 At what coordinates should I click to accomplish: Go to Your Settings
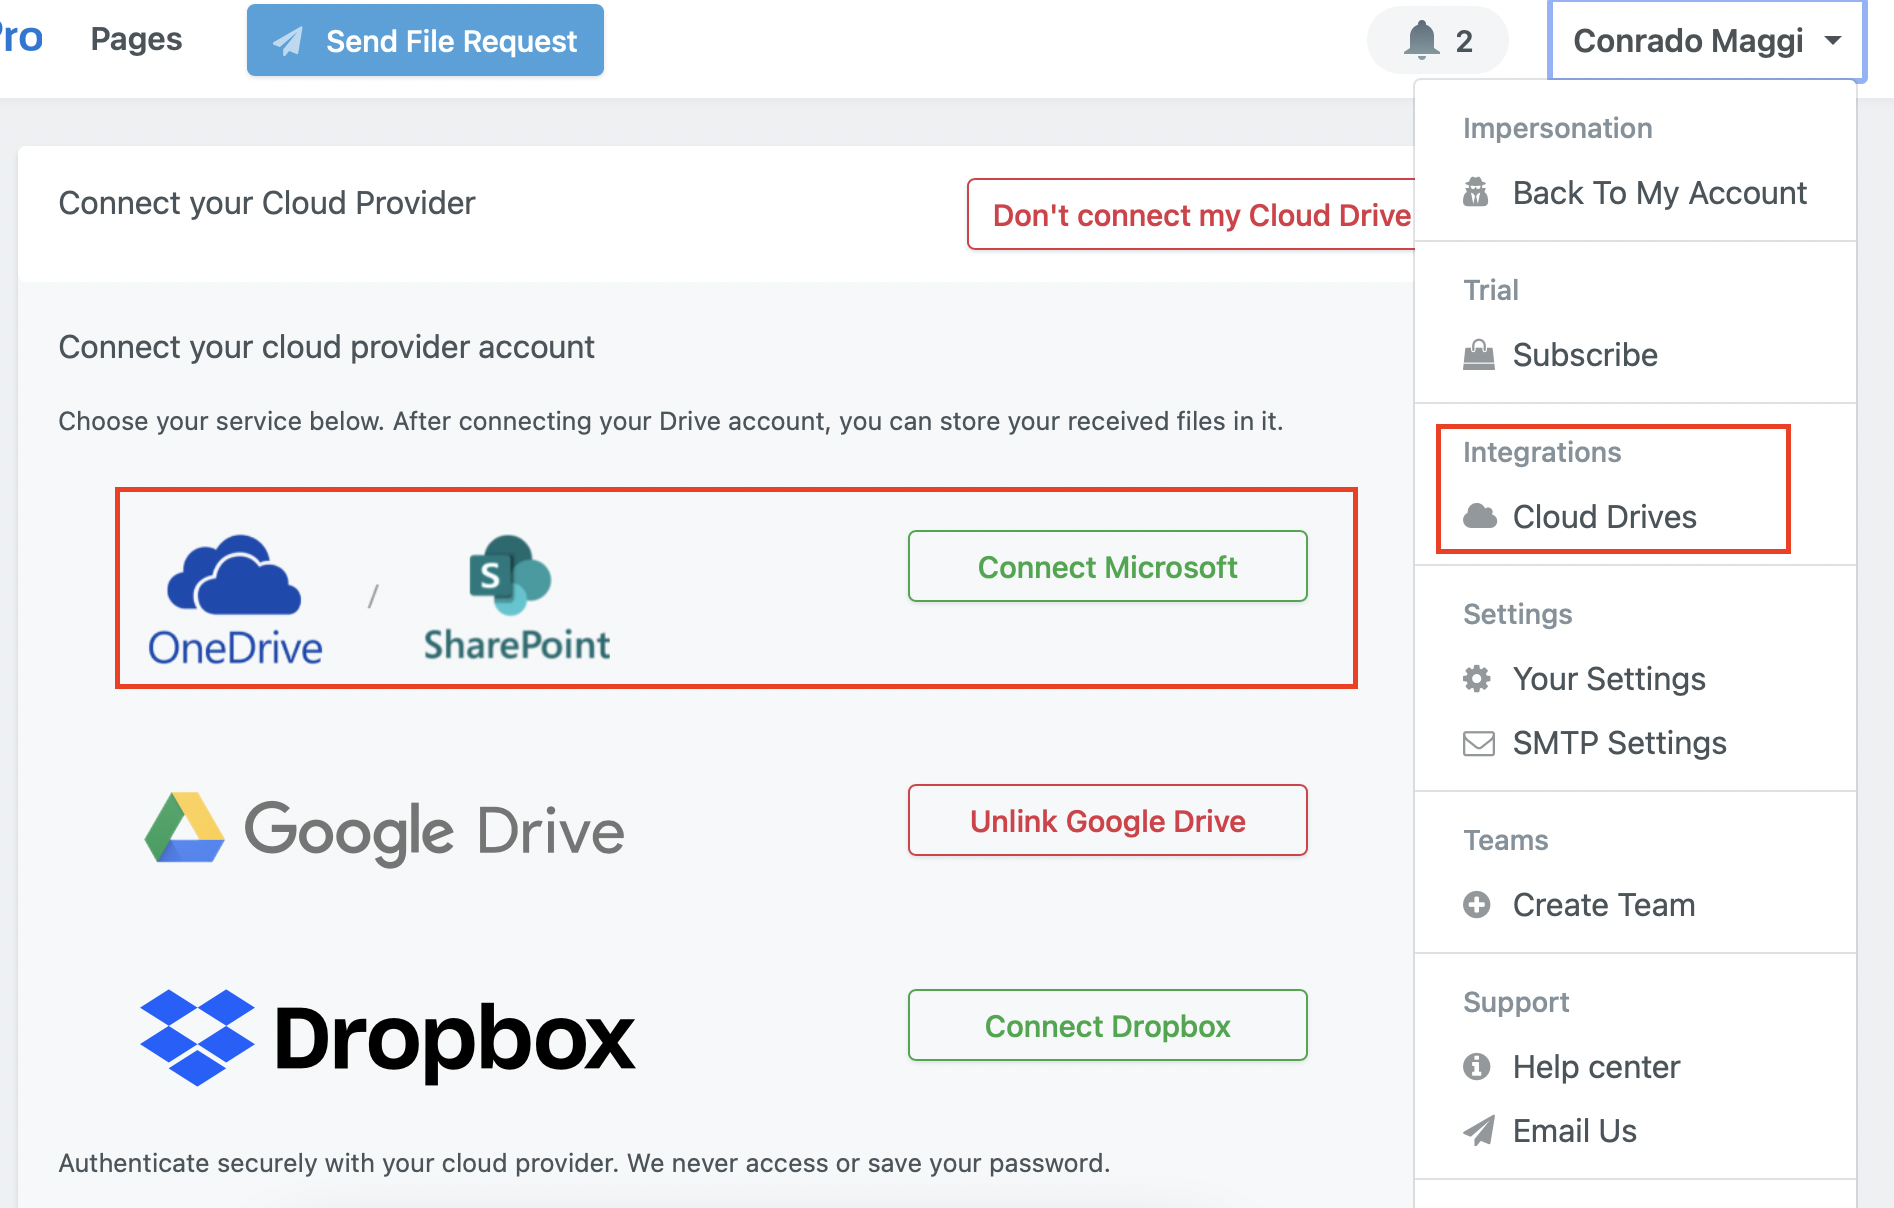[x=1635, y=679]
